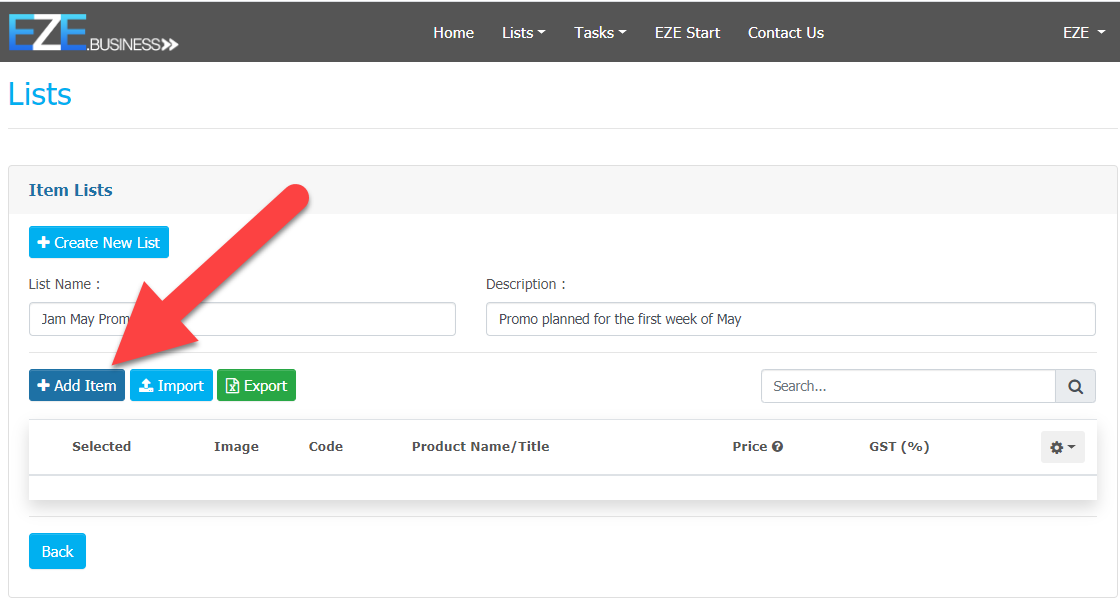The height and width of the screenshot is (600, 1120).
Task: Open the EZE Start menu item
Action: click(x=687, y=33)
